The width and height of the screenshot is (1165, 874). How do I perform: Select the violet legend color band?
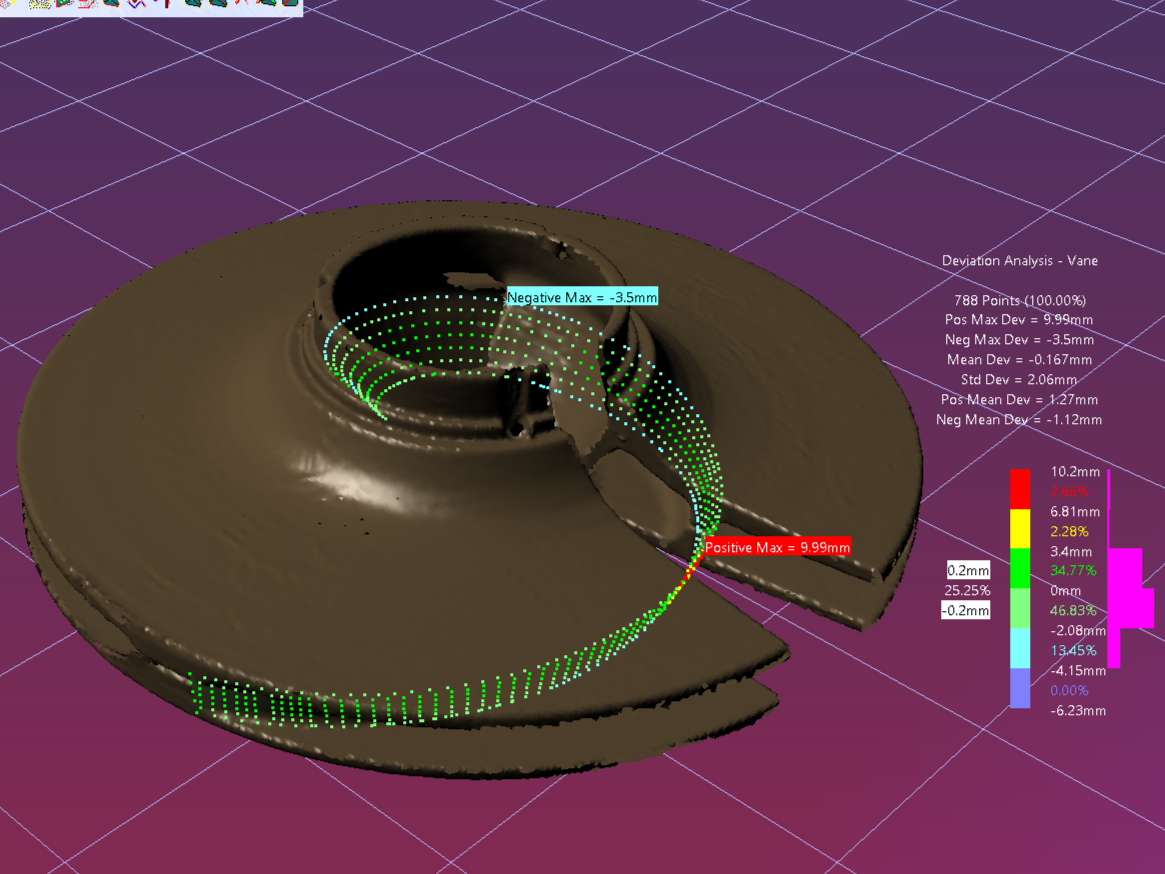[1020, 689]
